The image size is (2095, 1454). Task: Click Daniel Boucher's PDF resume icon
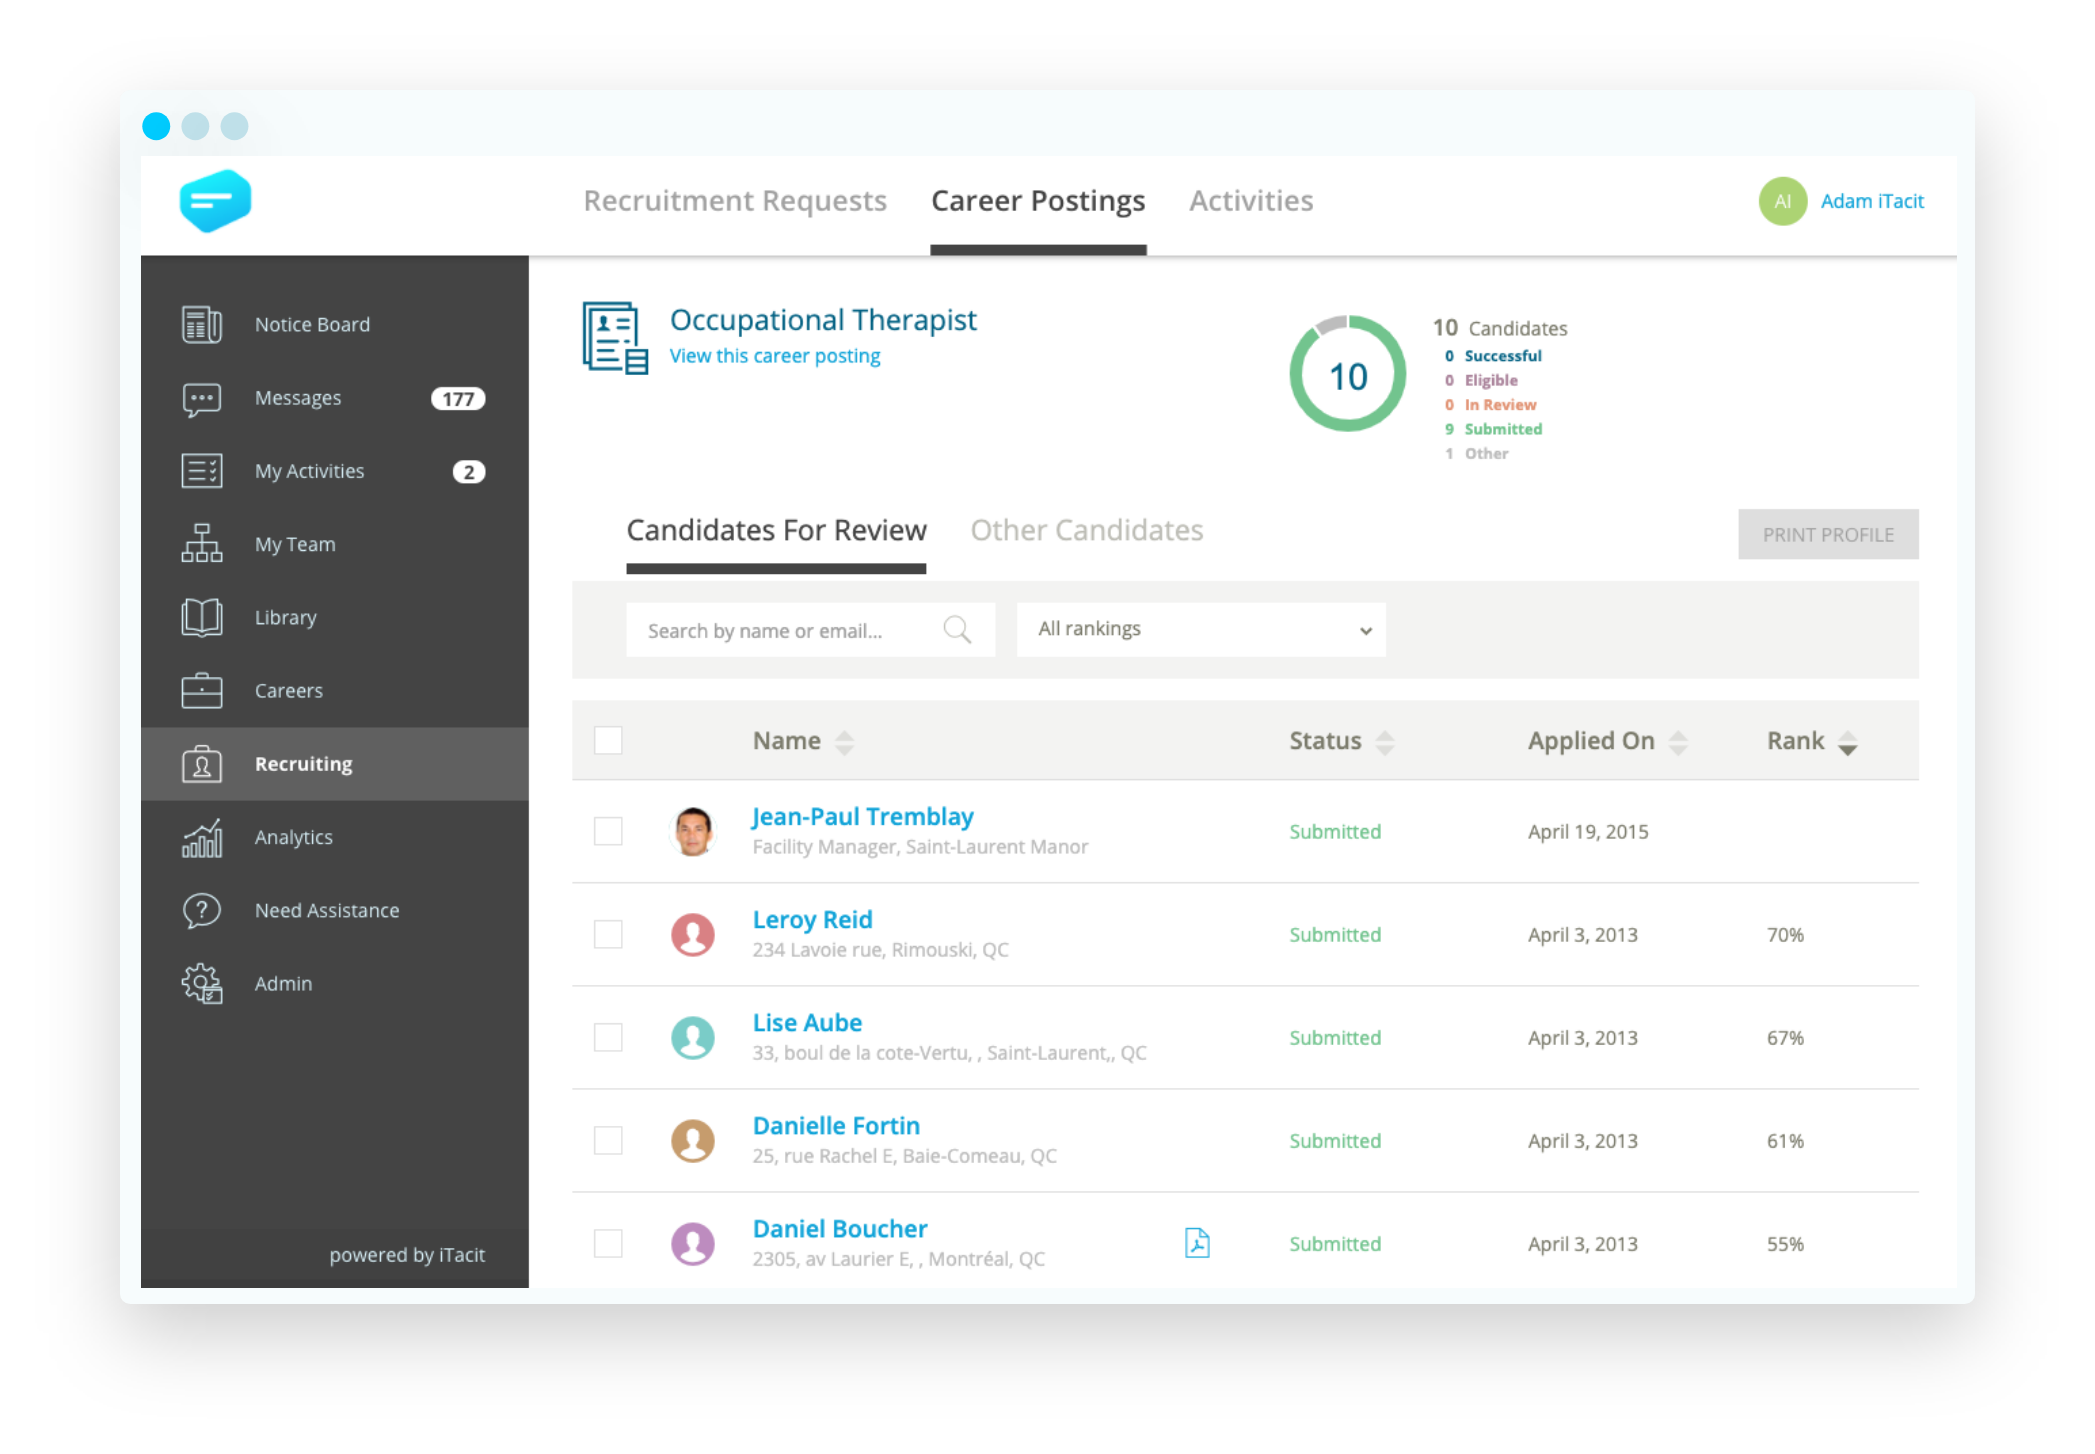click(x=1196, y=1243)
